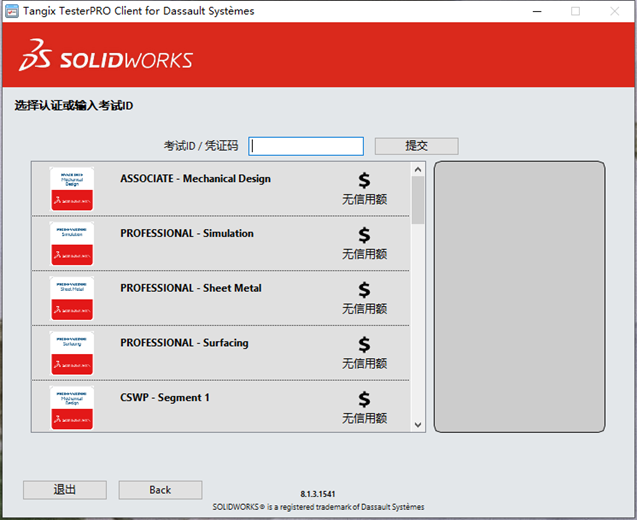Click the PROFESSIONAL Surfacing exam badge icon
Viewport: 637px width, 520px height.
click(x=72, y=353)
